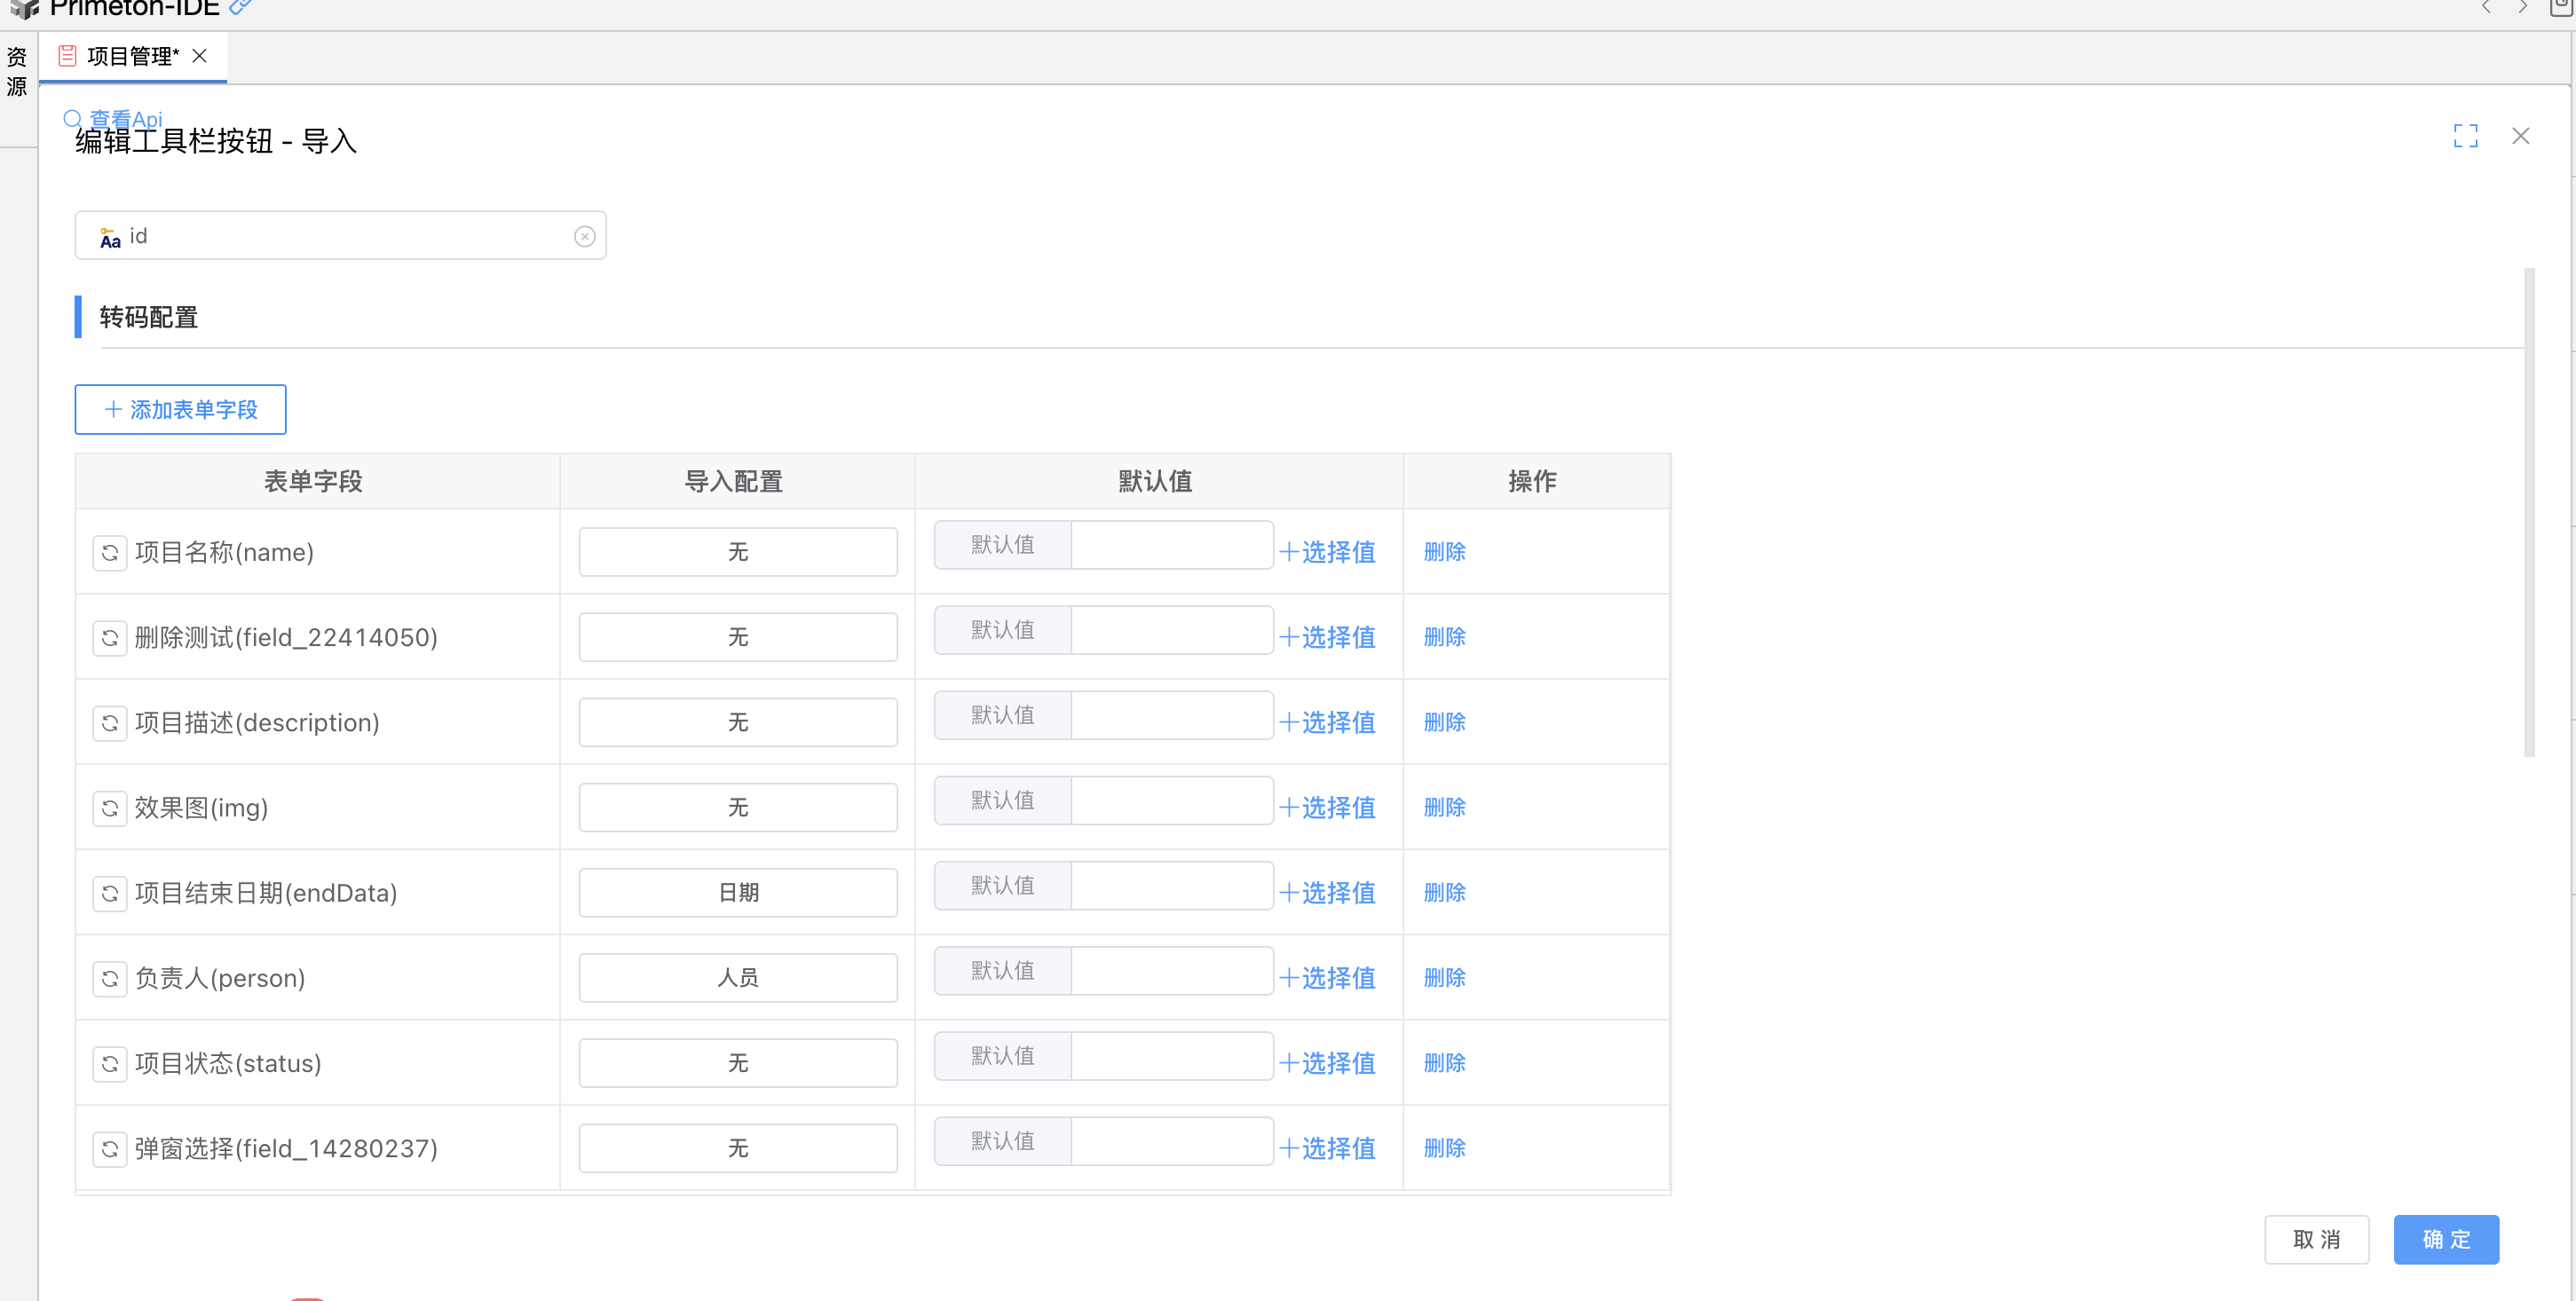Clear the id field with the X icon
Image resolution: width=2576 pixels, height=1301 pixels.
tap(585, 236)
